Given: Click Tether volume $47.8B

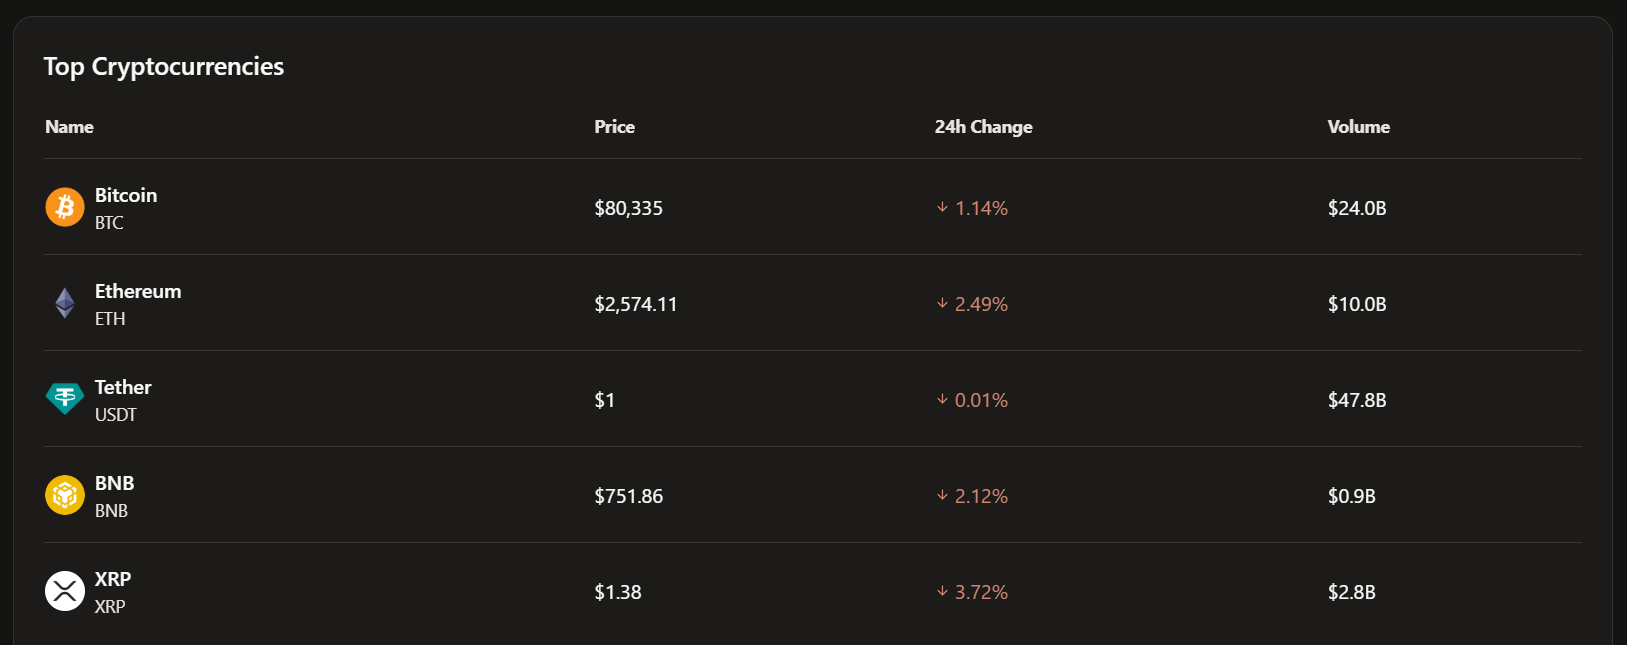Looking at the screenshot, I should [1357, 400].
